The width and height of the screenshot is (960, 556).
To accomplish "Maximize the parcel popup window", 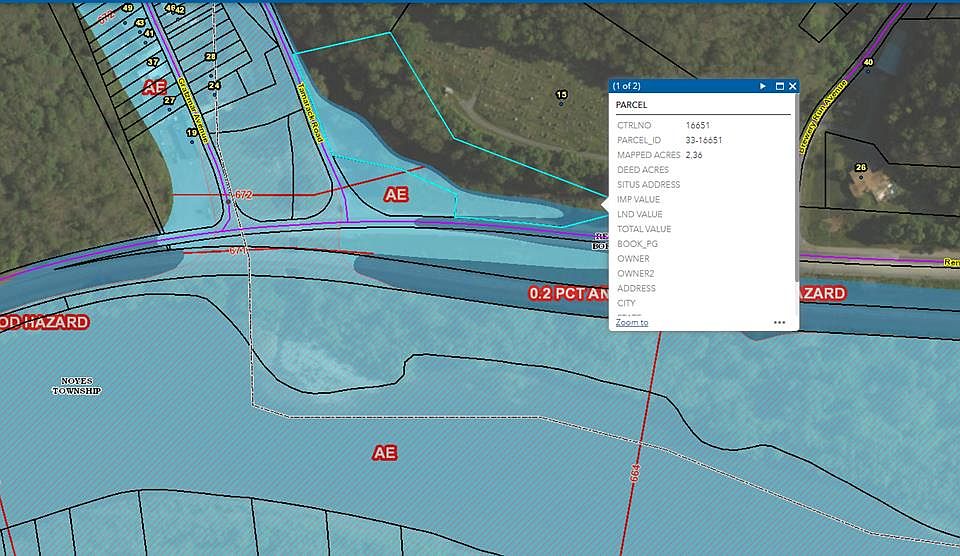I will (x=779, y=87).
